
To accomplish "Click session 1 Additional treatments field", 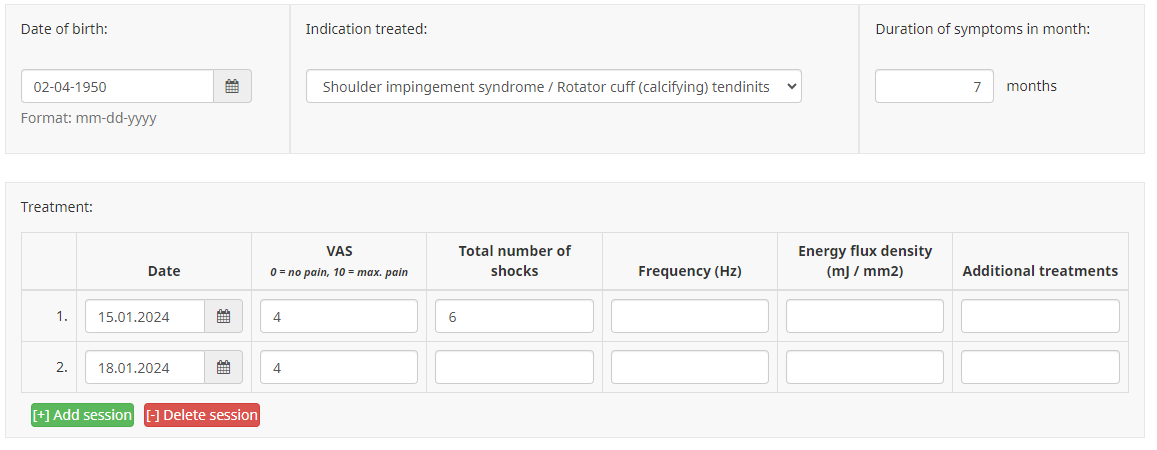I will pos(1040,317).
